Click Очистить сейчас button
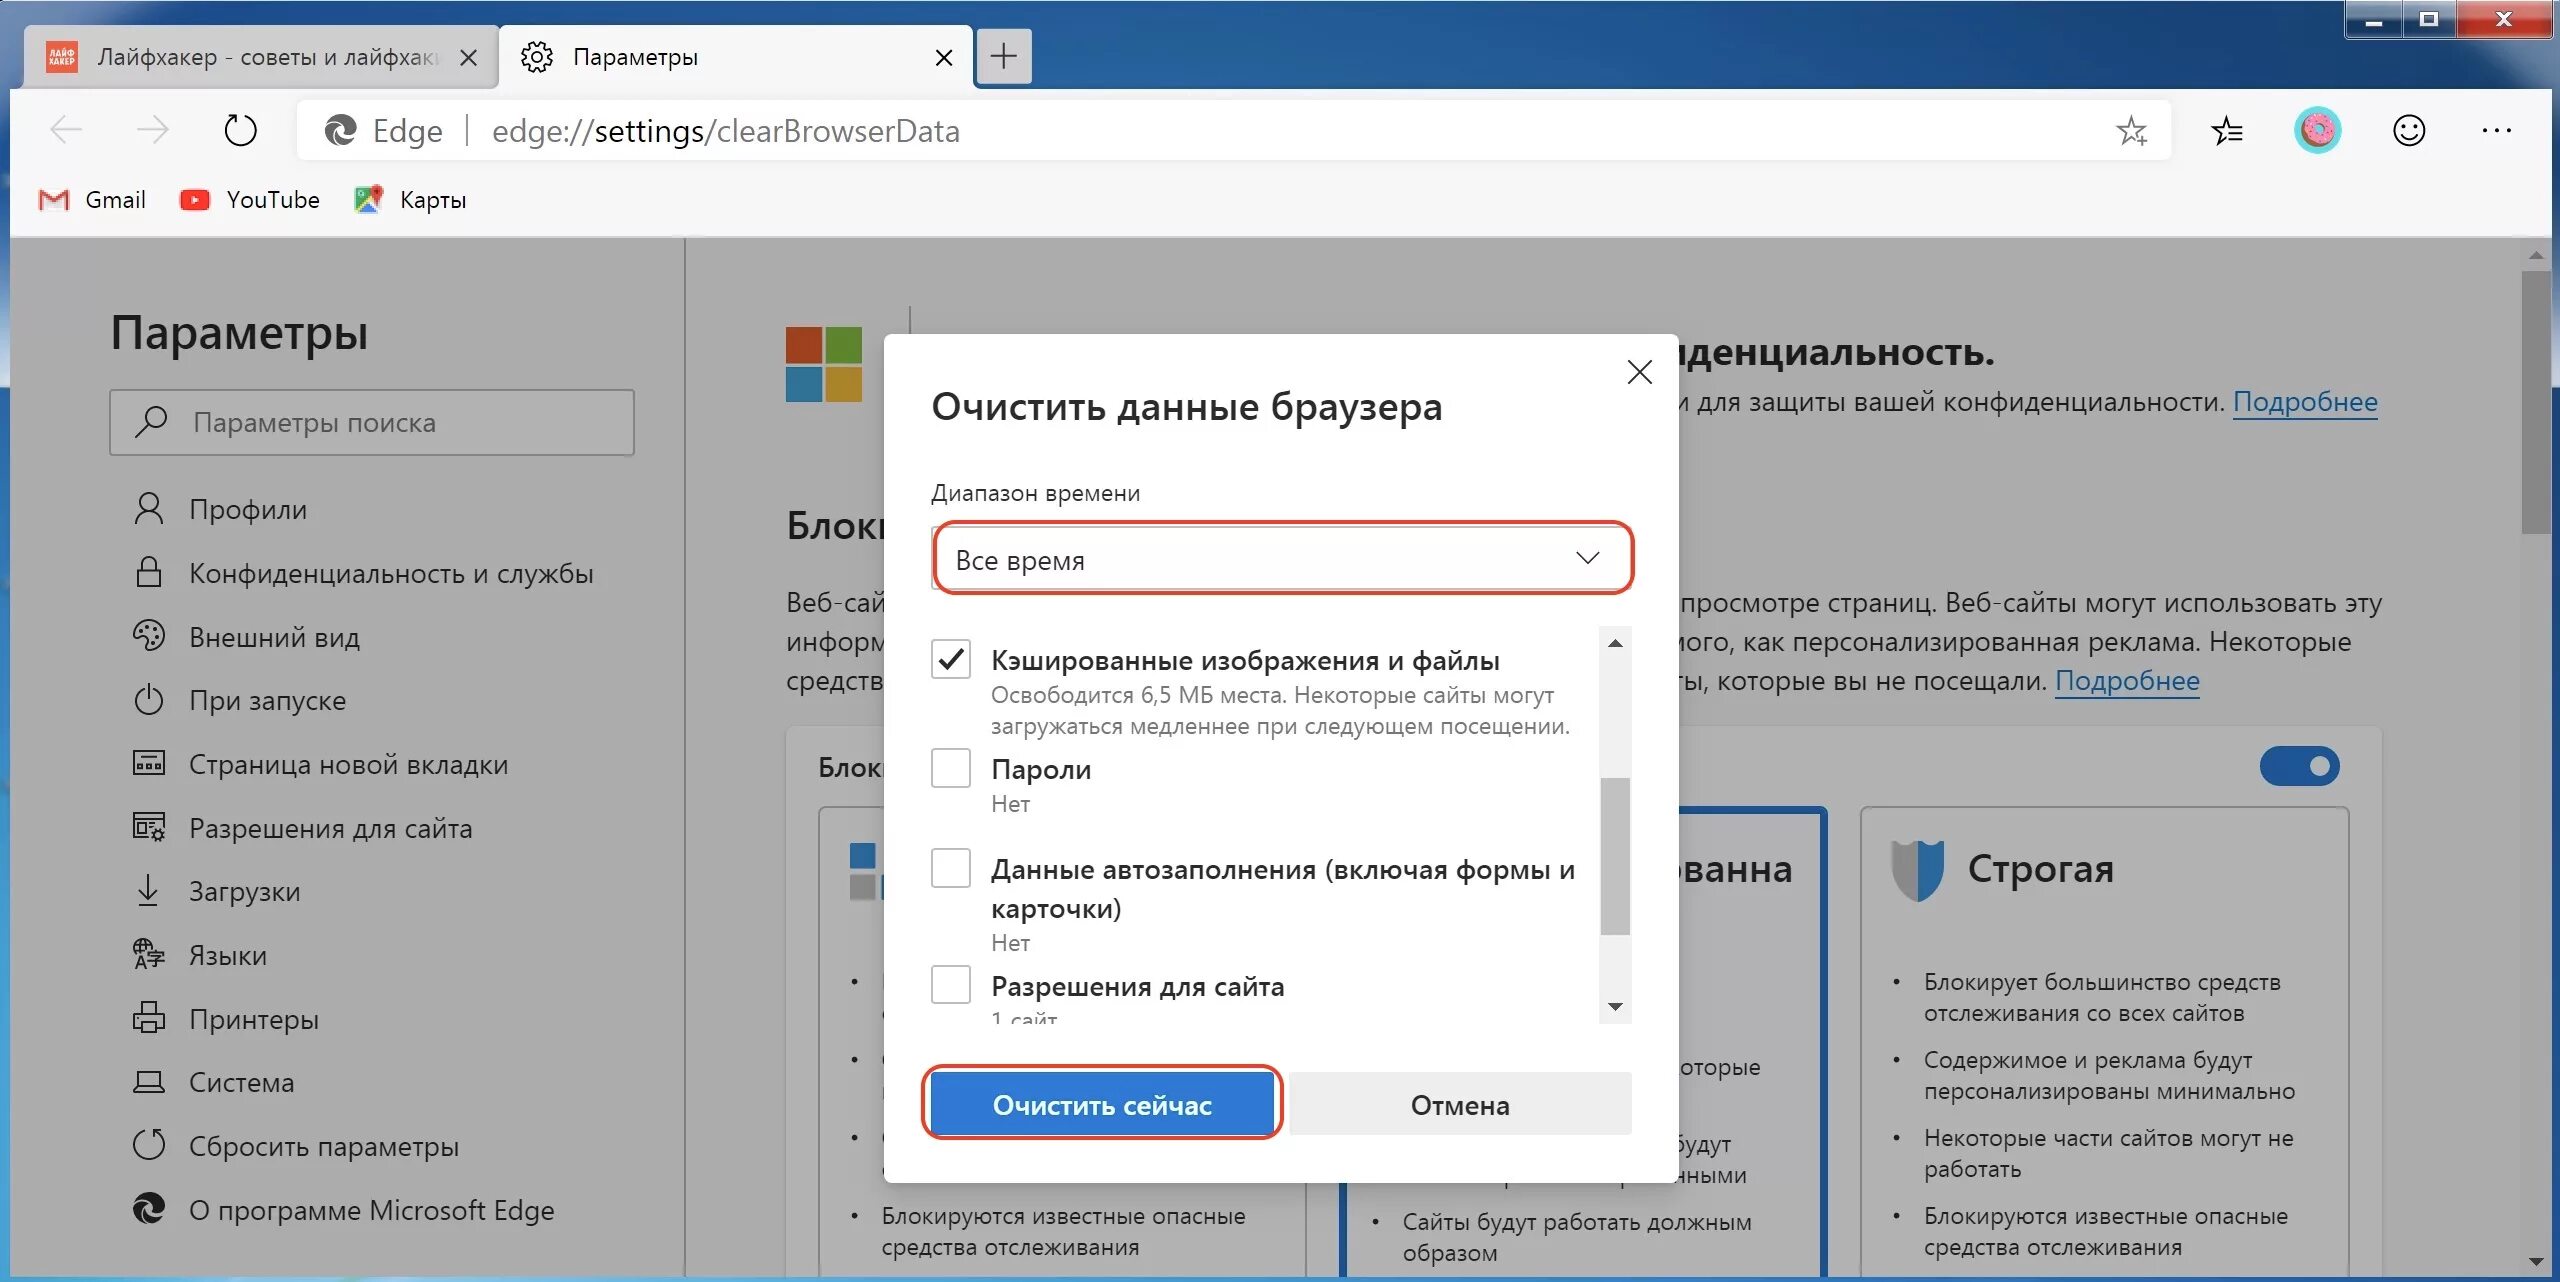Viewport: 2560px width, 1282px height. click(1102, 1102)
